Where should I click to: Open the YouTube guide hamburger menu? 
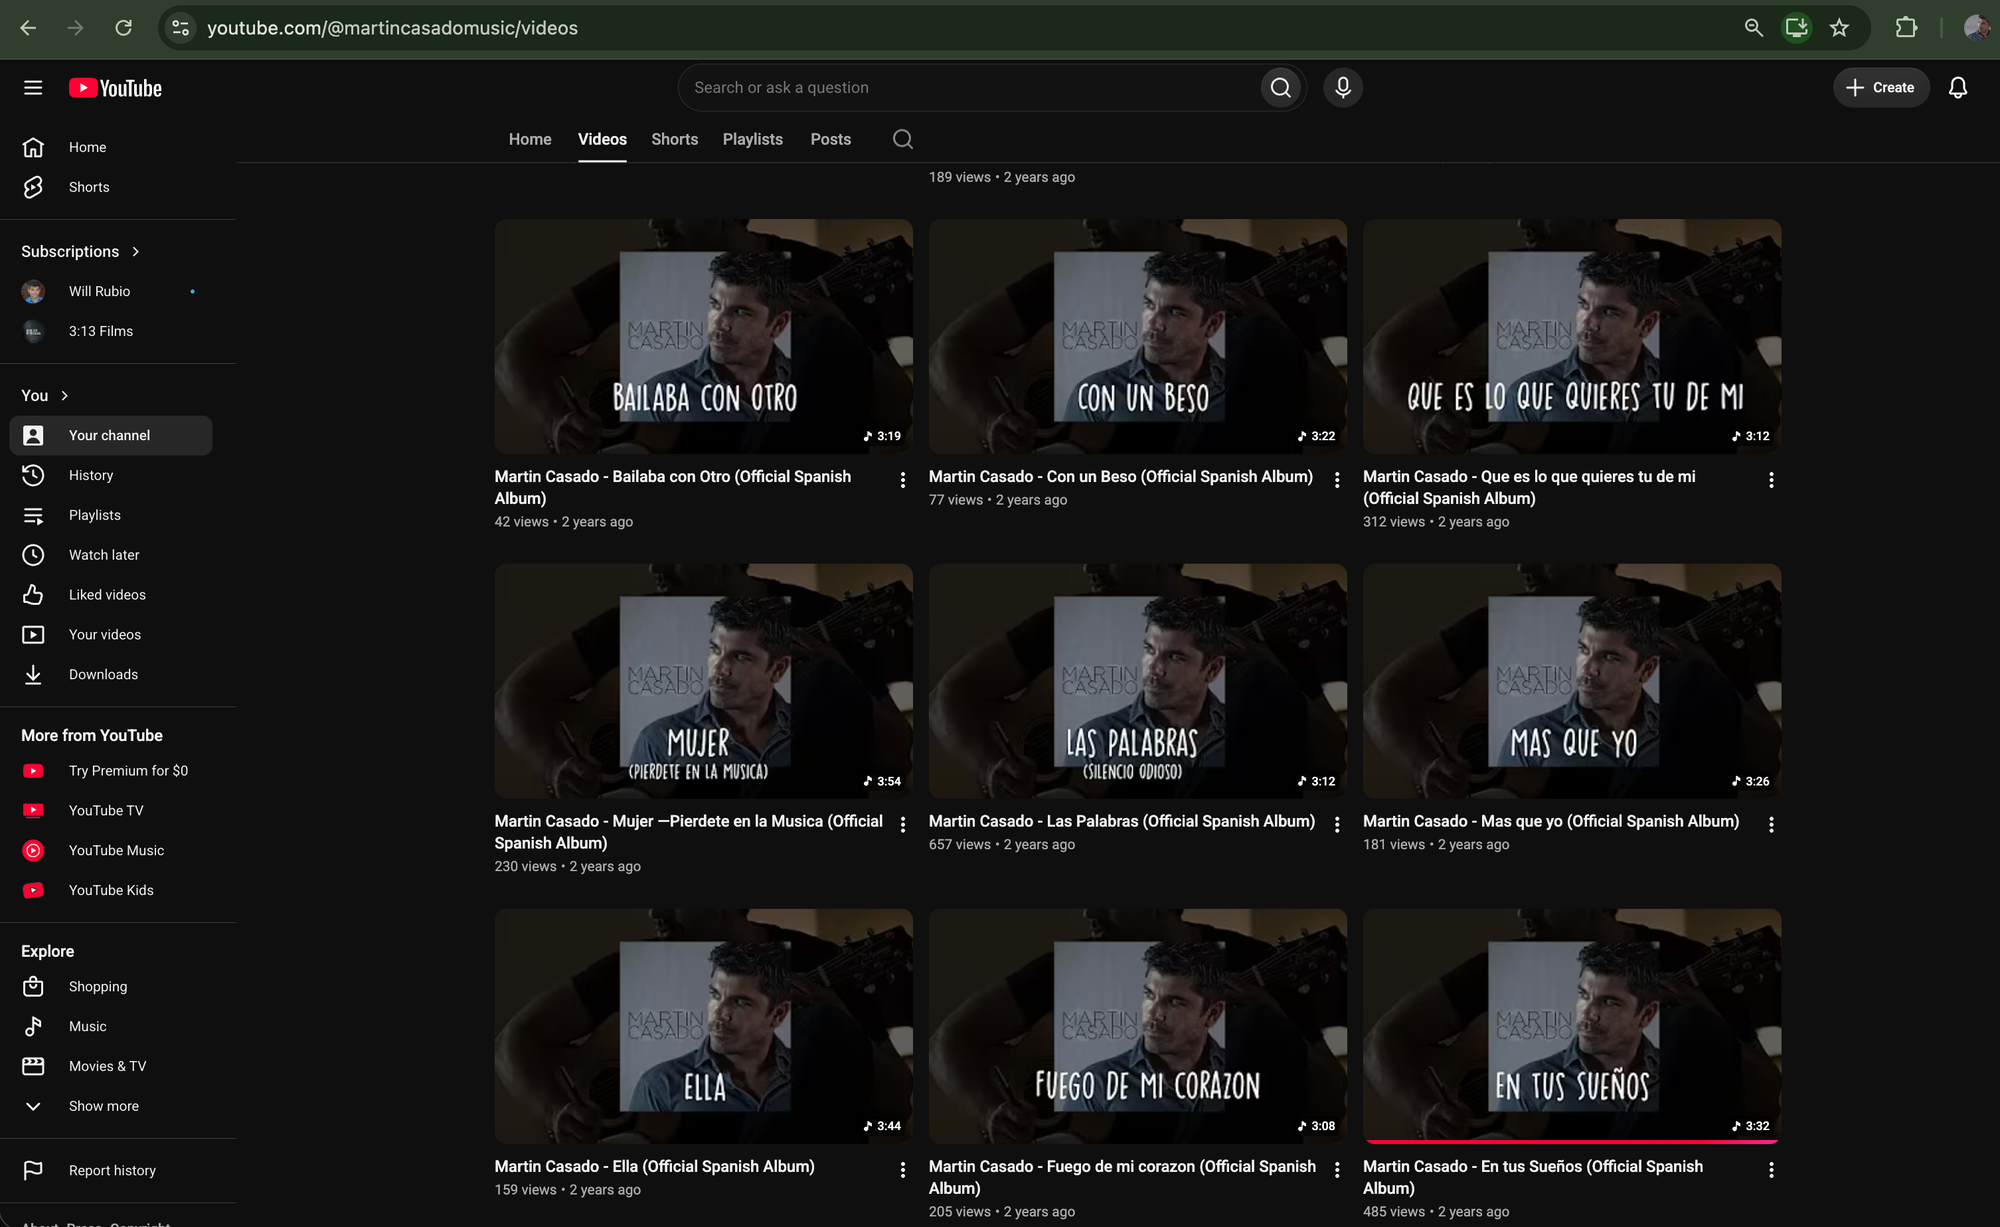(33, 88)
